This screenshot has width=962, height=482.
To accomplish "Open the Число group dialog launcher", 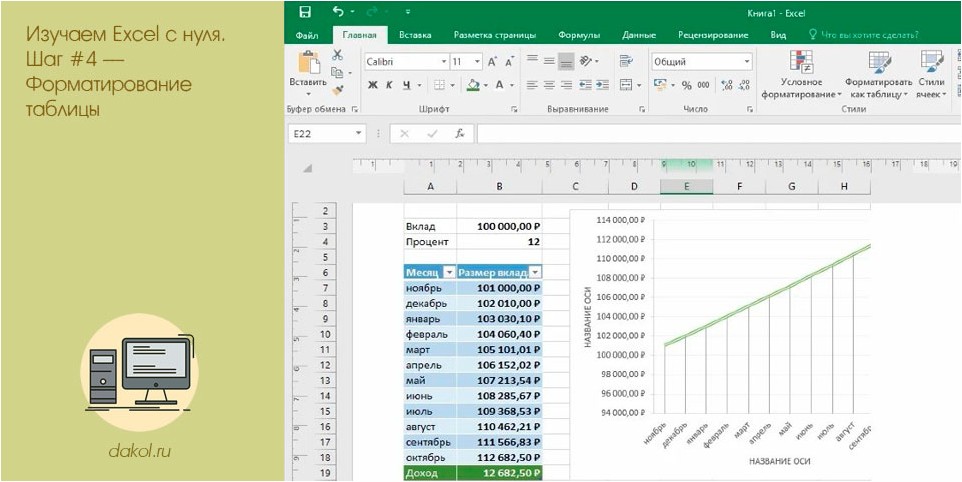I will (750, 109).
